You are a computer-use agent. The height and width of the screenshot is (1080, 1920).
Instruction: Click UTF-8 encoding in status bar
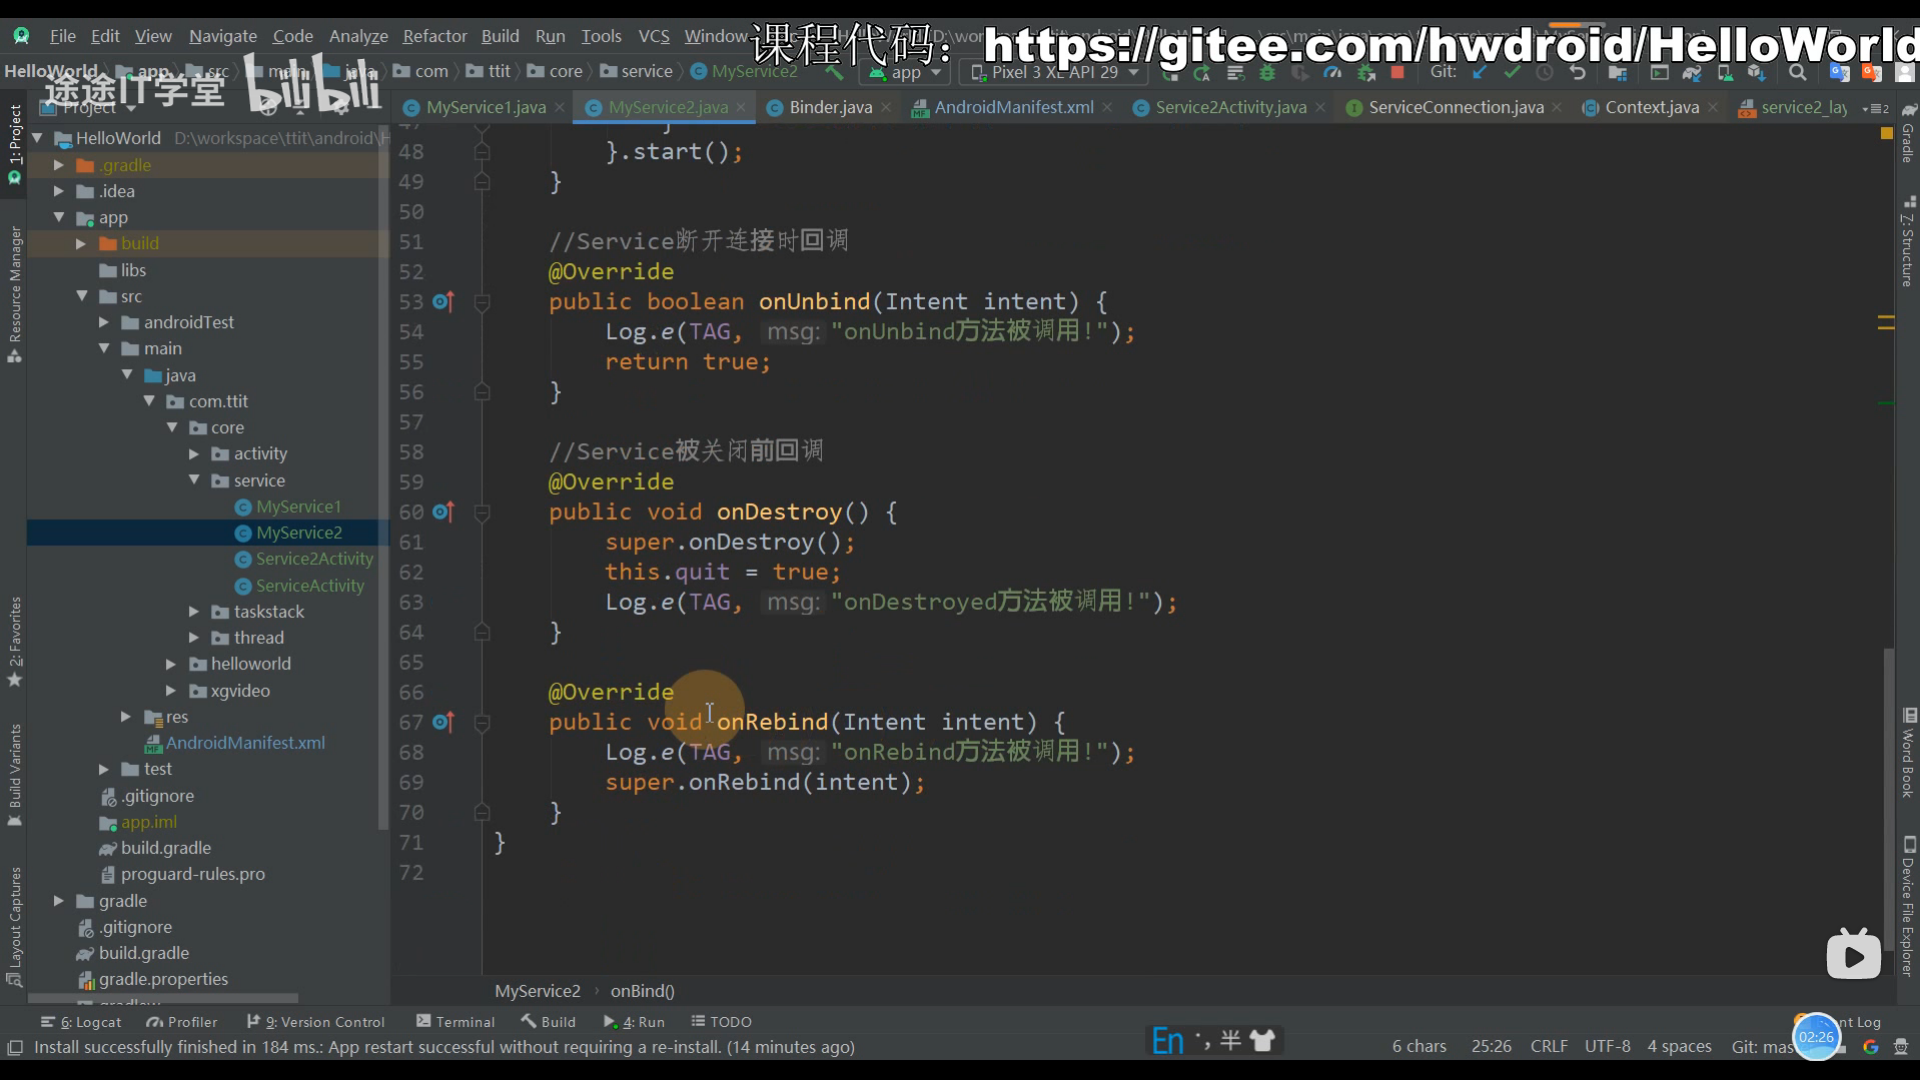click(x=1607, y=1046)
